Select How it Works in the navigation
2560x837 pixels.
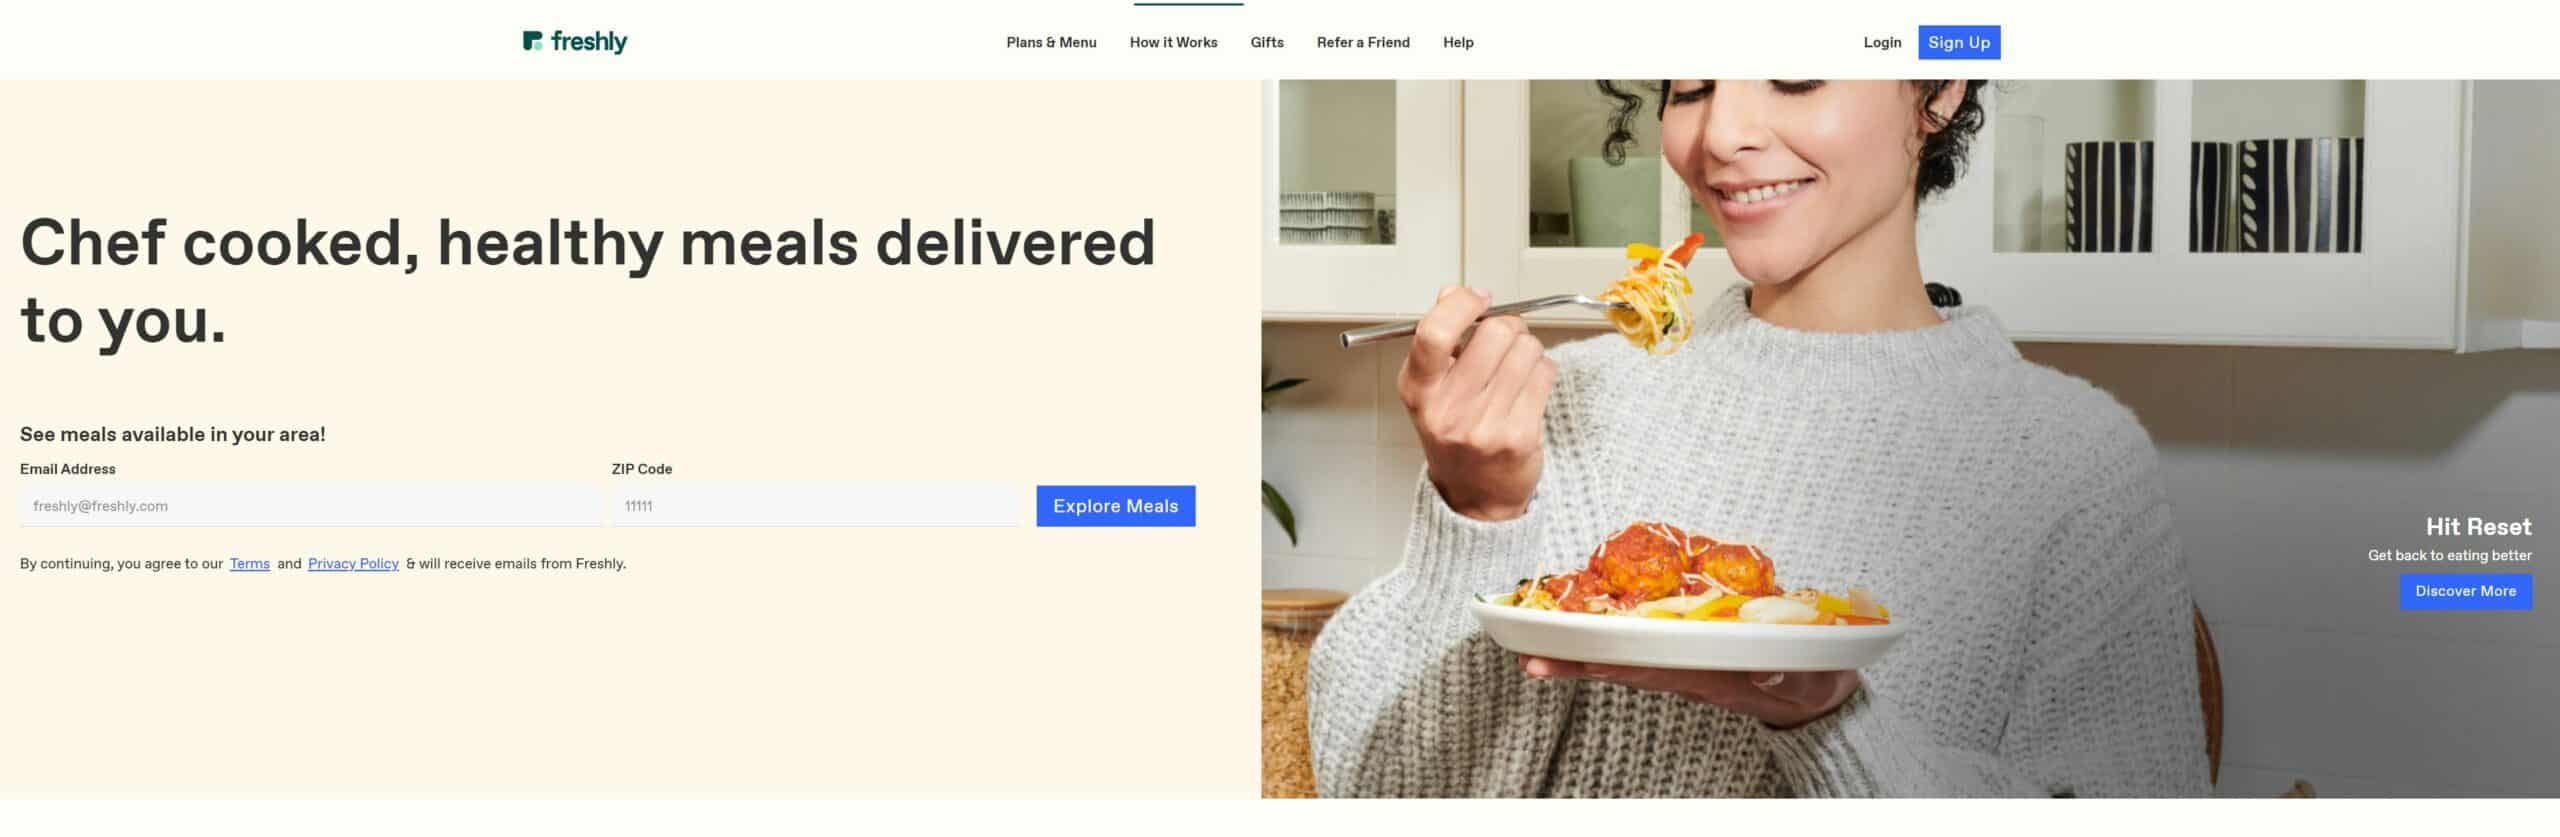tap(1173, 42)
